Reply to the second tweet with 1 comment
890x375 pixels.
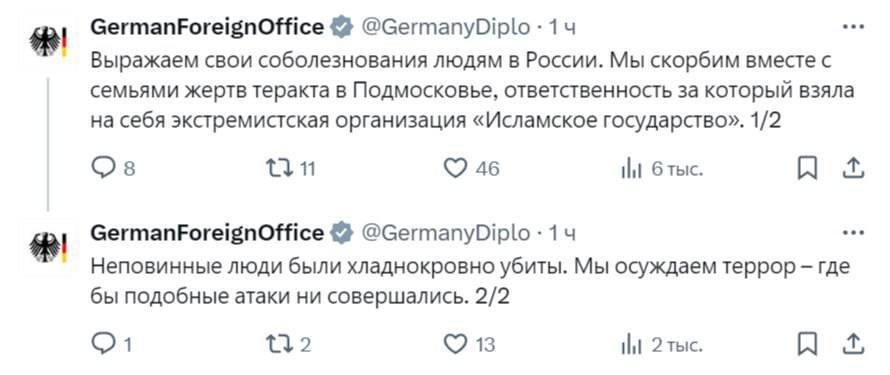coord(112,344)
